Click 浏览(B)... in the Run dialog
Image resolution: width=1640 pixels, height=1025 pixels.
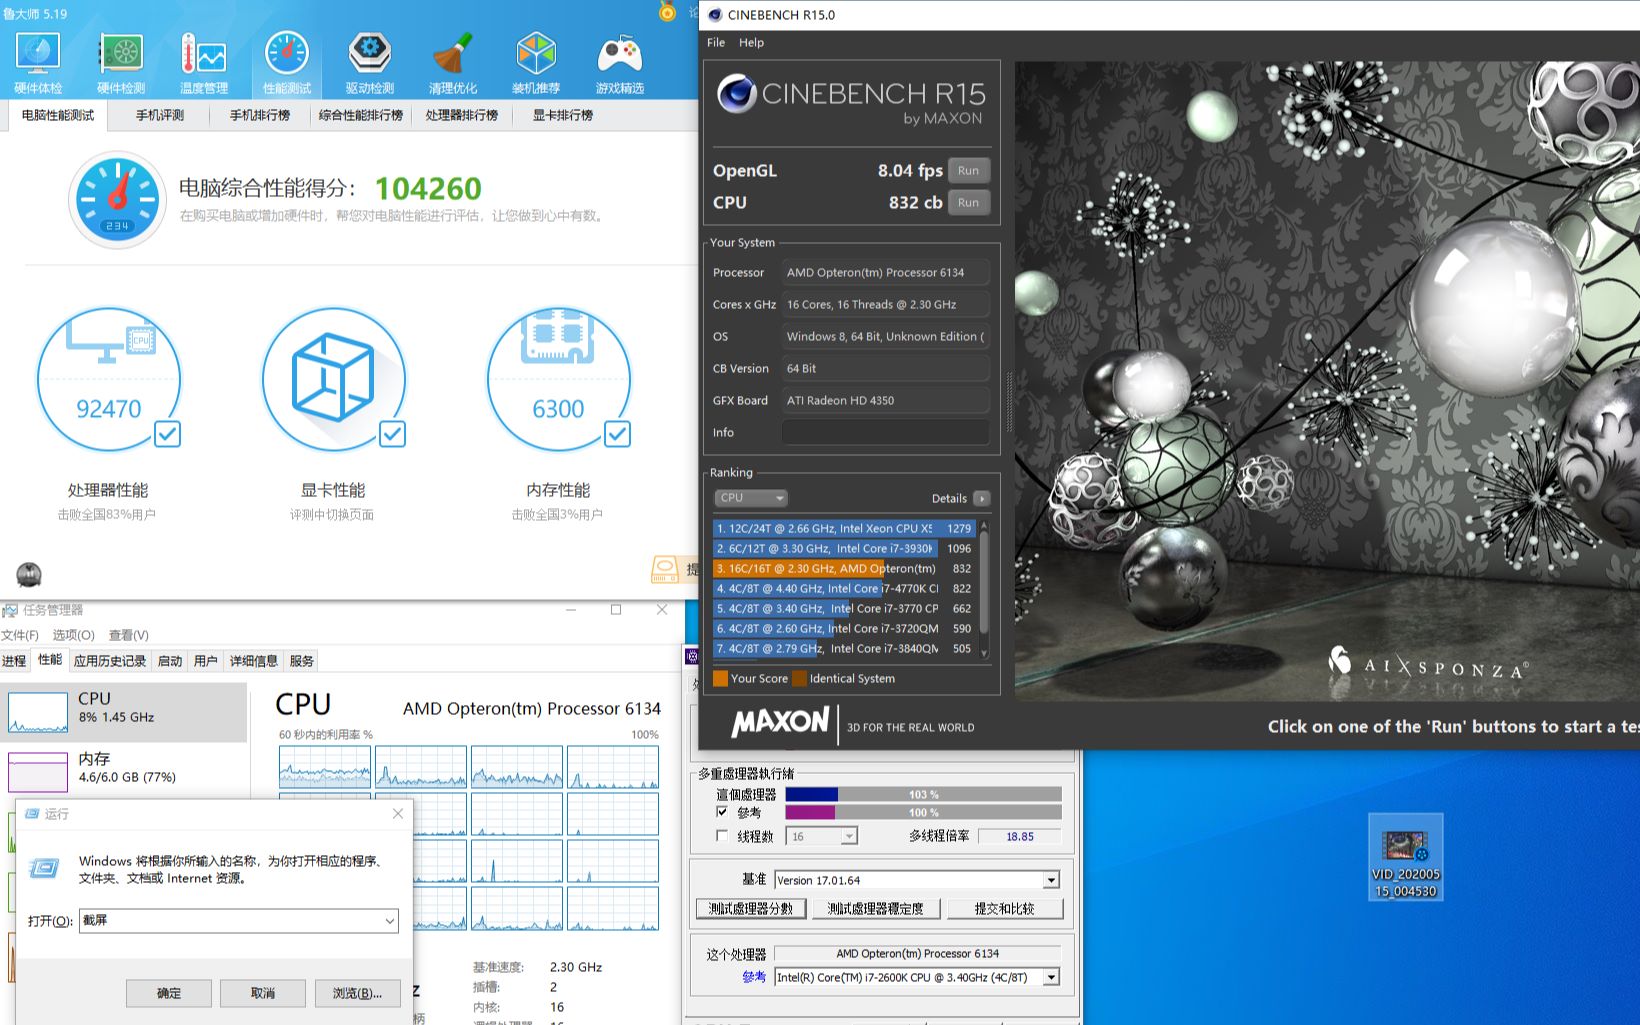point(357,993)
